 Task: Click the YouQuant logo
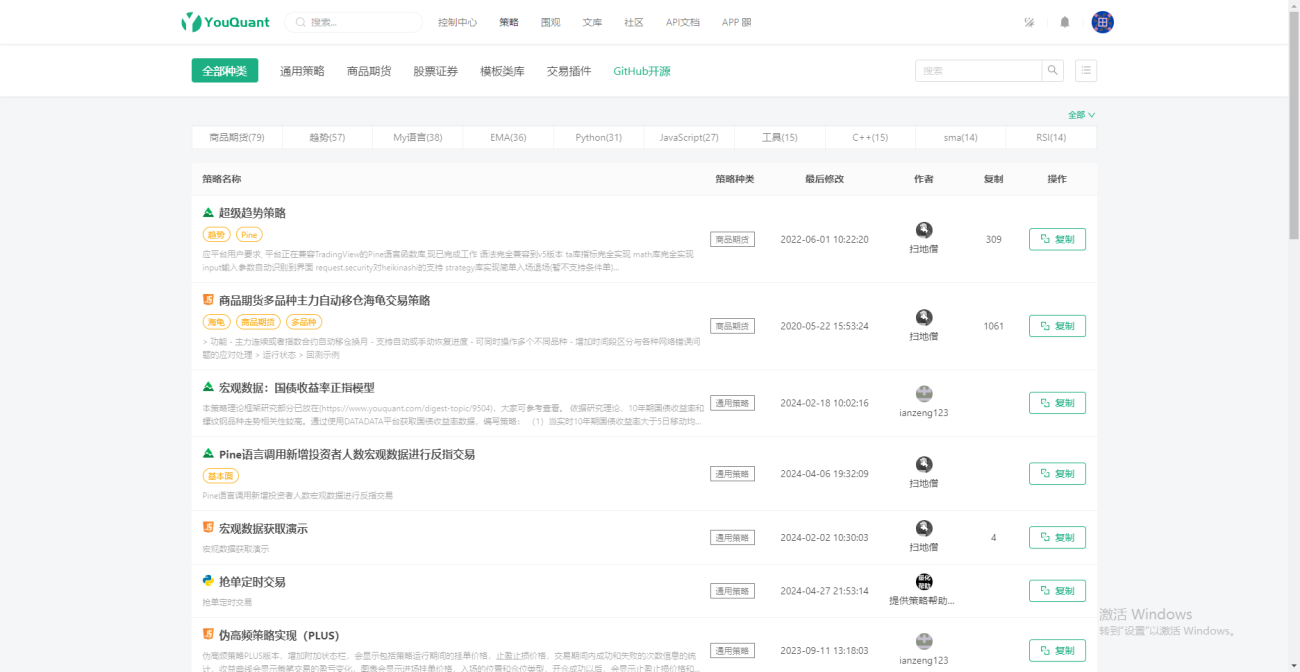point(226,22)
